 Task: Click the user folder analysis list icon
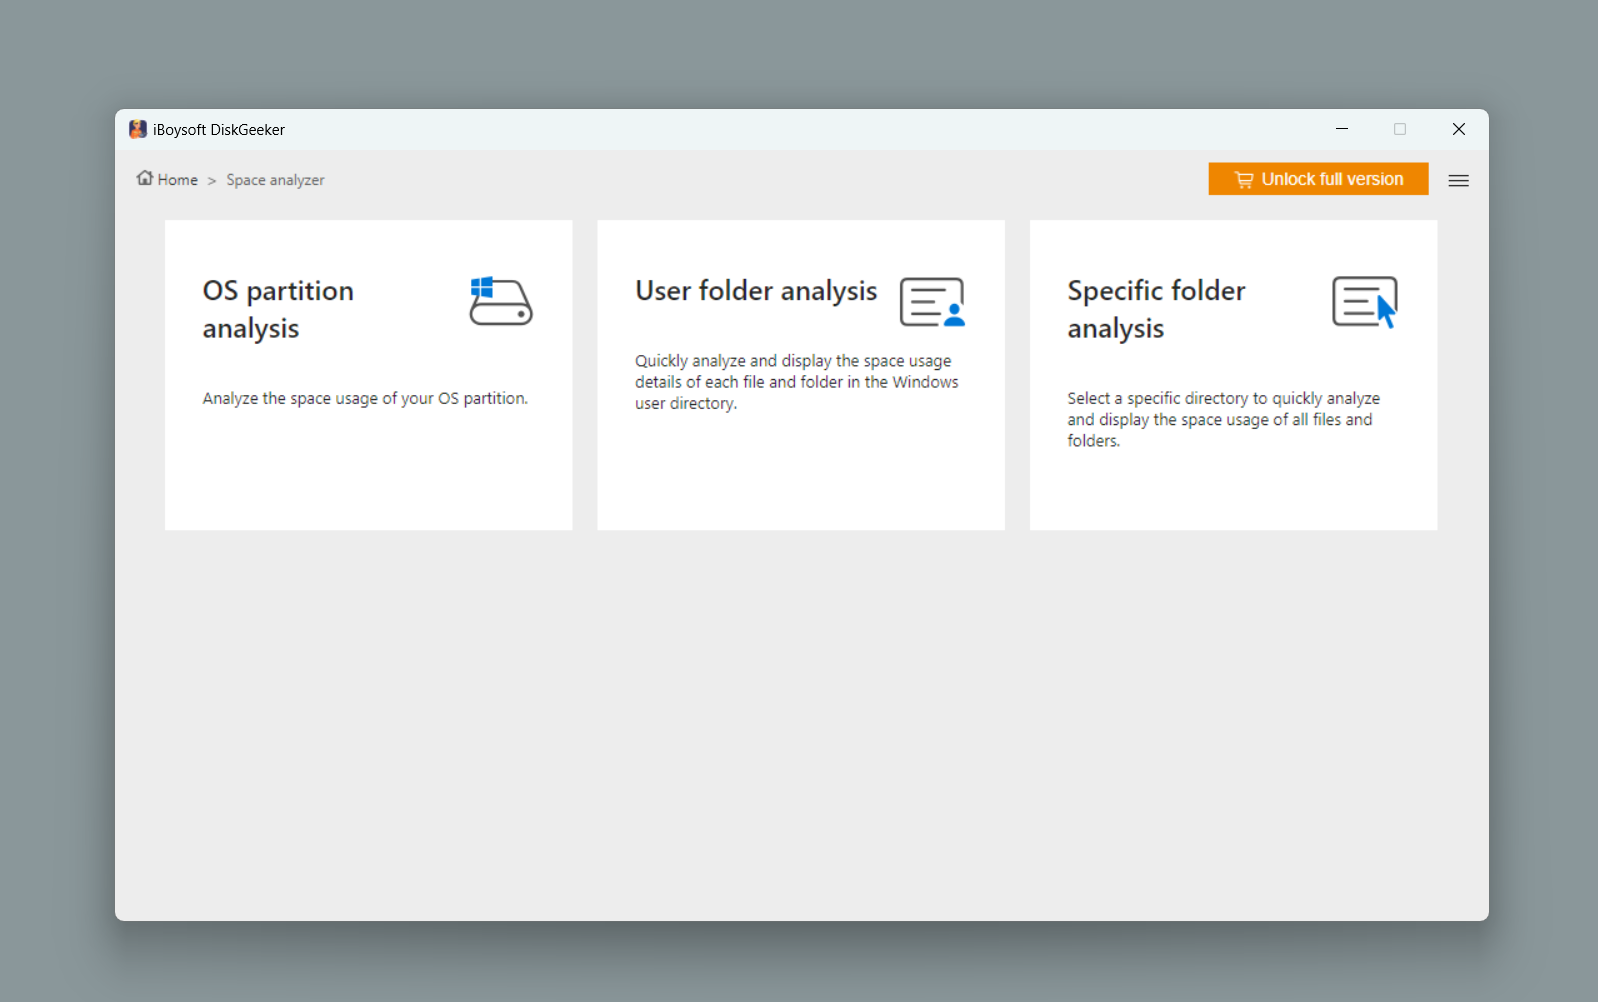(932, 302)
